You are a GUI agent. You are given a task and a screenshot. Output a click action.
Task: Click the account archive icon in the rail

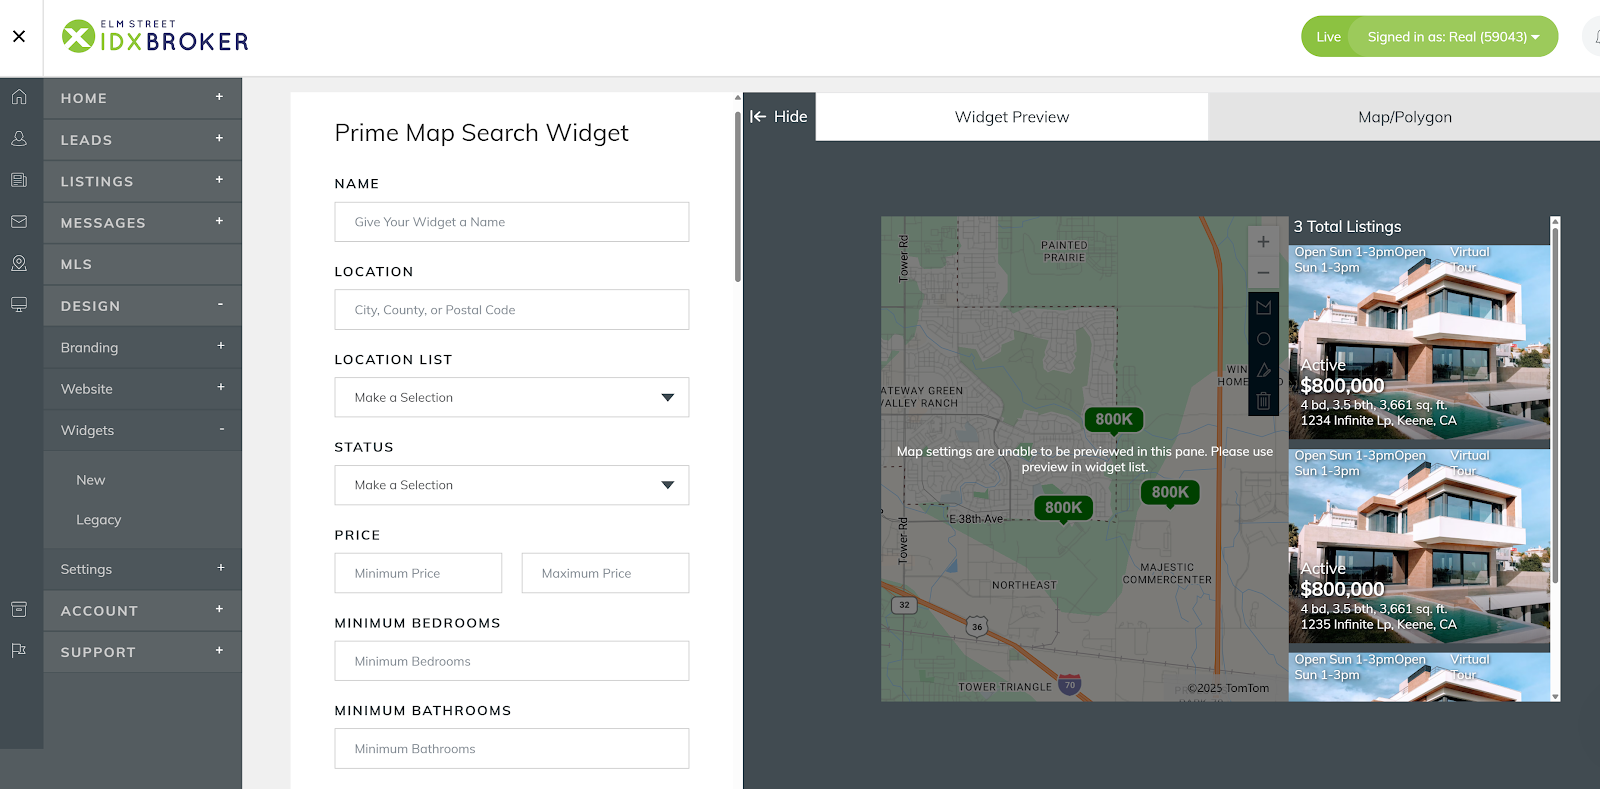tap(19, 609)
